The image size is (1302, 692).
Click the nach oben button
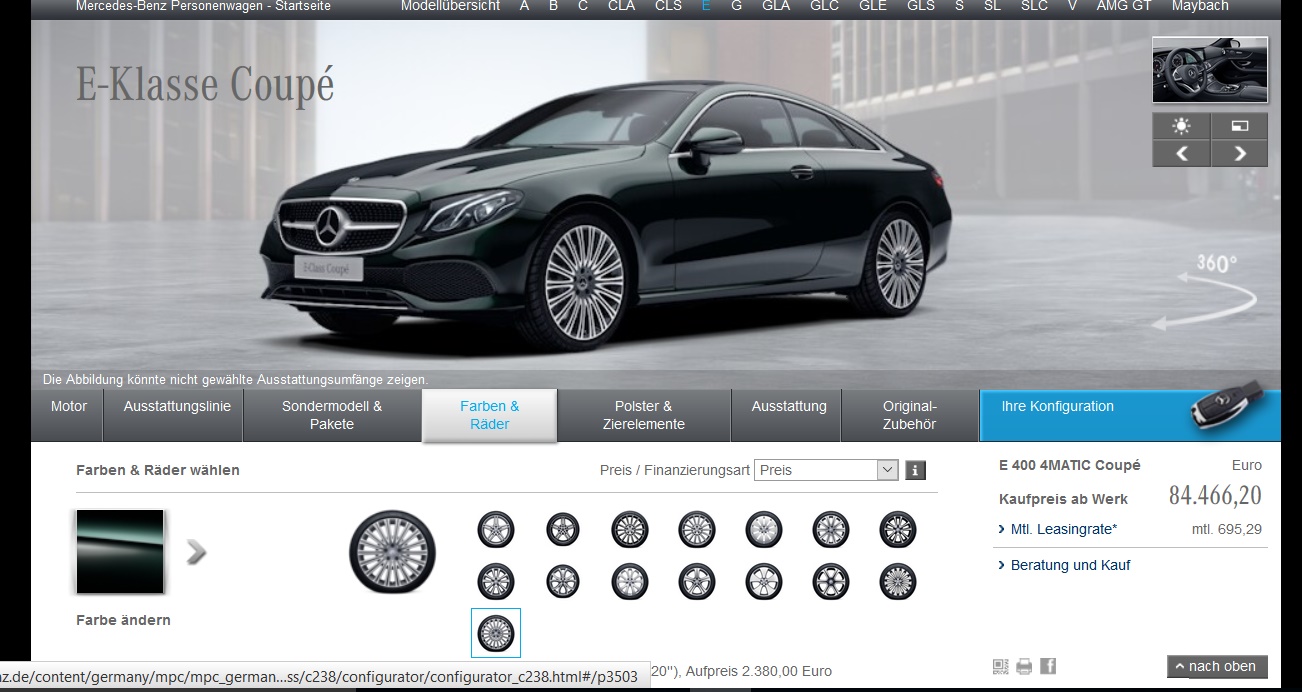pyautogui.click(x=1217, y=666)
